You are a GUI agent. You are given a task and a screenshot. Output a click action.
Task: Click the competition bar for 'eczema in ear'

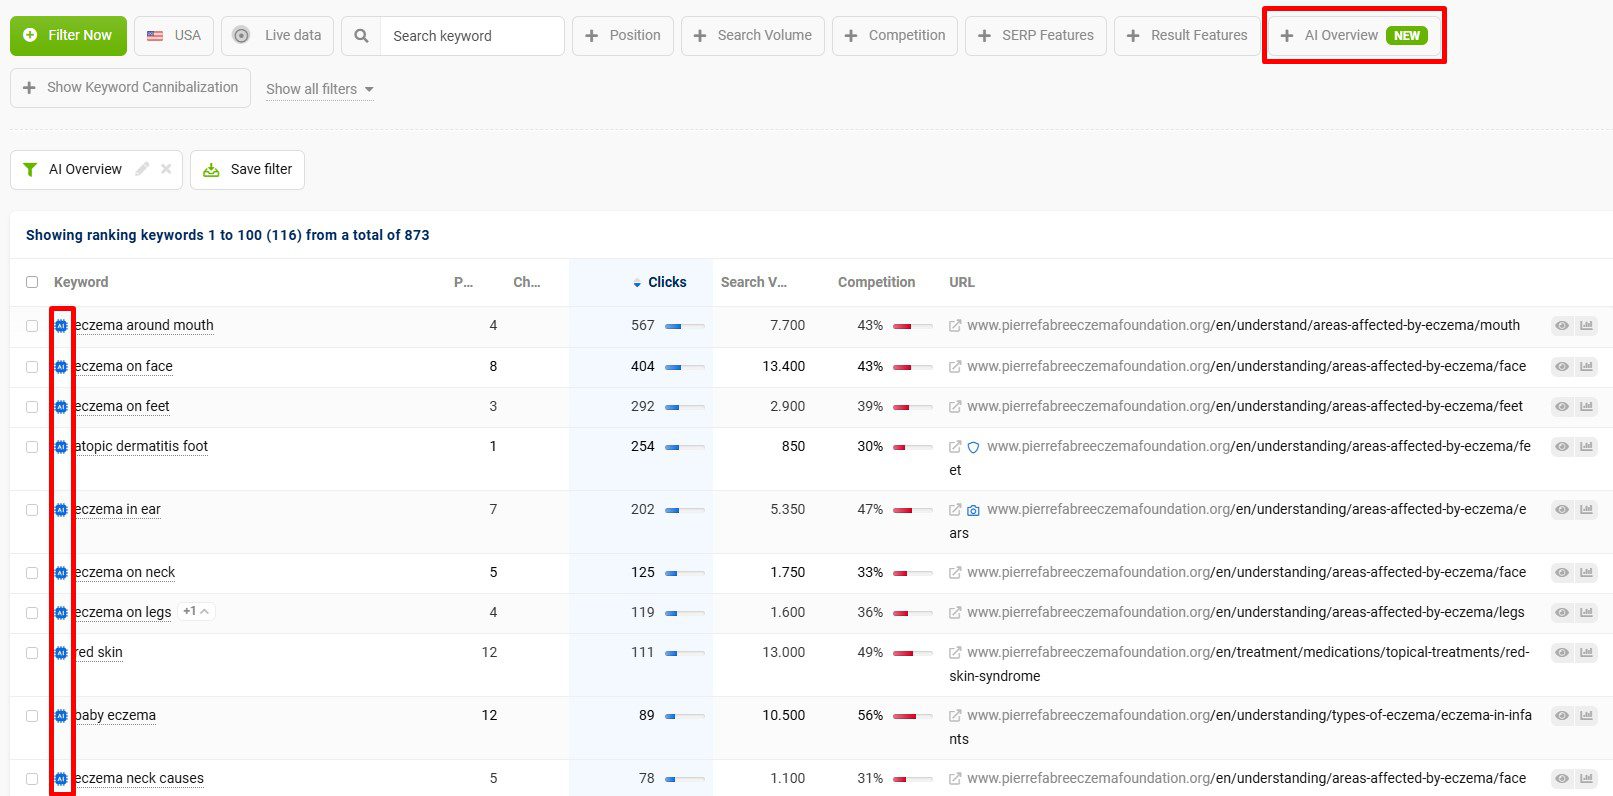pyautogui.click(x=913, y=510)
